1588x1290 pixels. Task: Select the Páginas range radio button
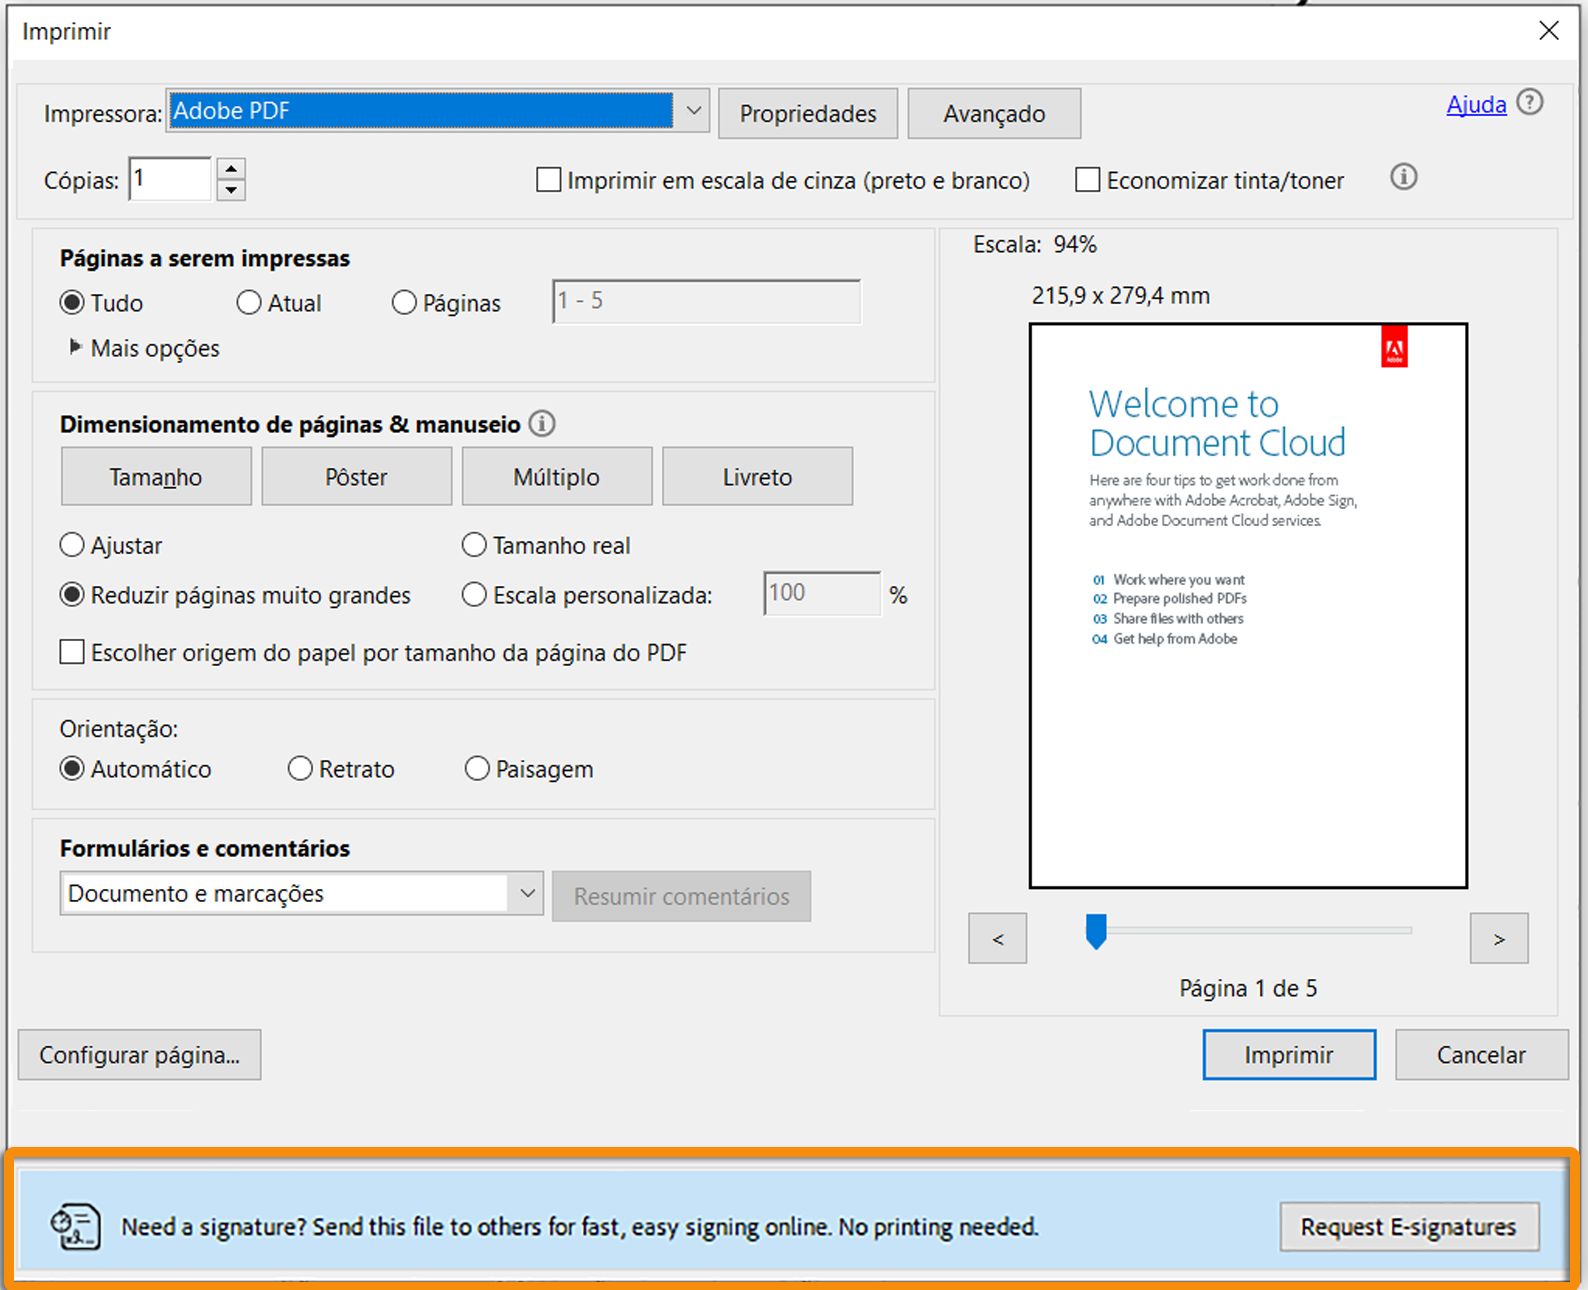coord(404,303)
